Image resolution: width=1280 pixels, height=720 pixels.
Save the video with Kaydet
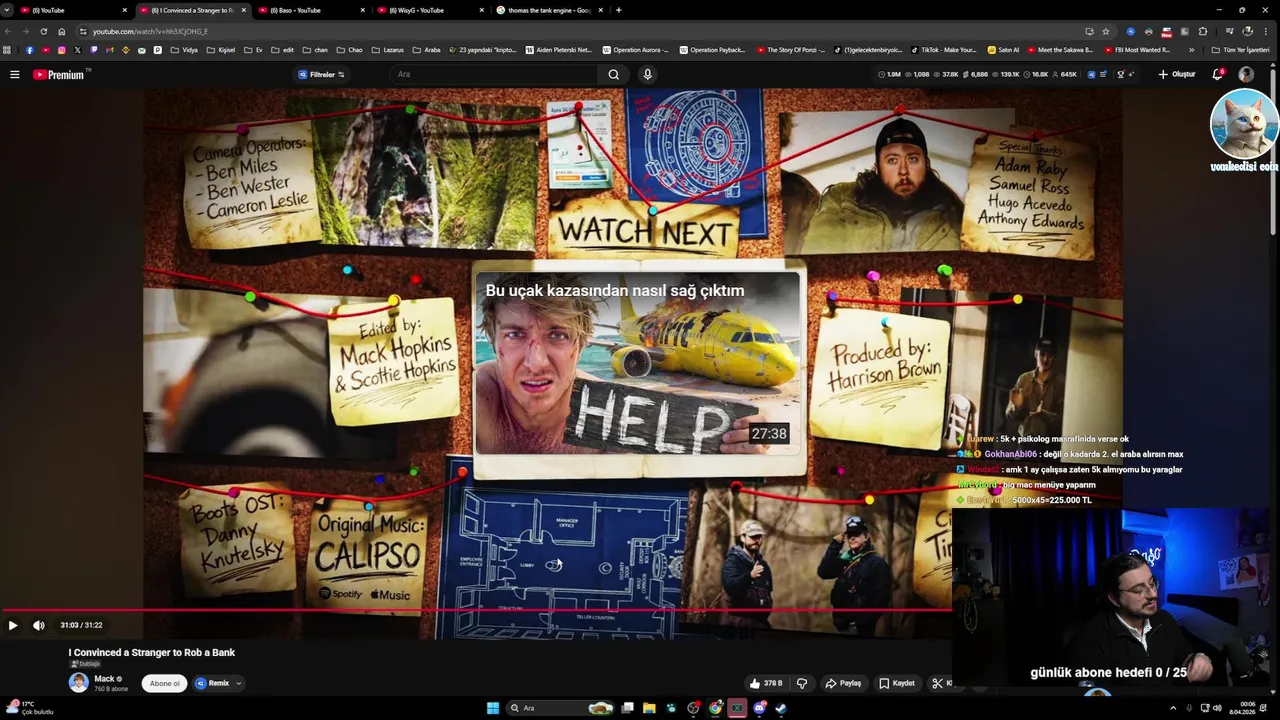coord(897,683)
